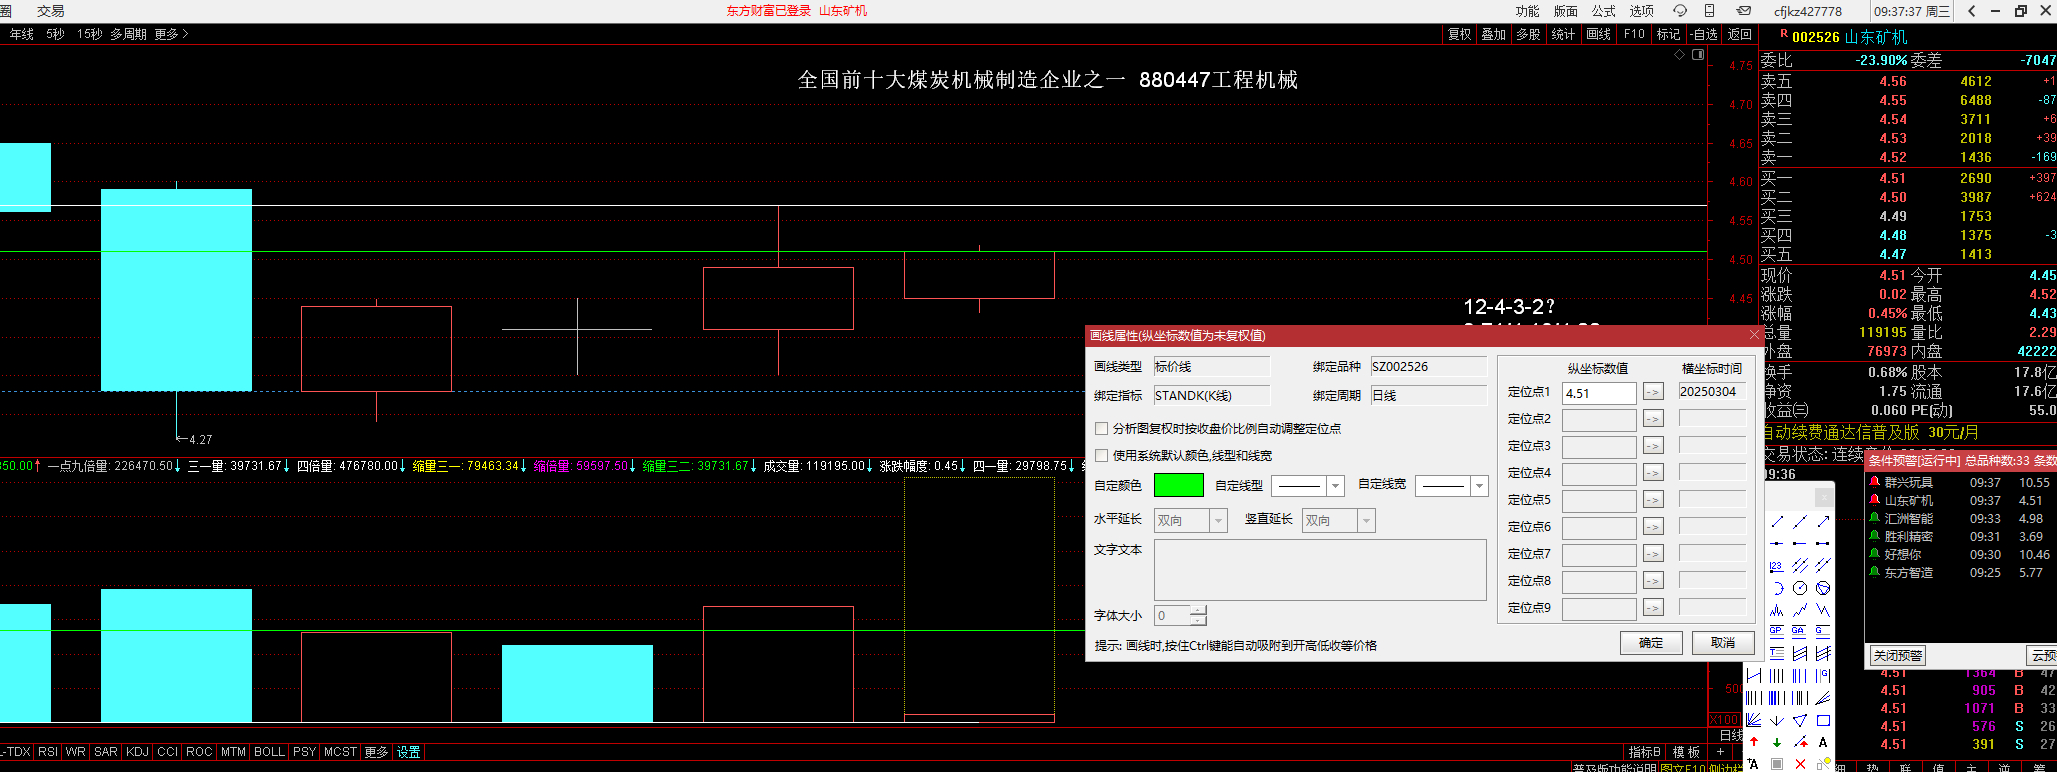The width and height of the screenshot is (2057, 772).
Task: Click the 复权 toolbar button
Action: [x=1460, y=34]
